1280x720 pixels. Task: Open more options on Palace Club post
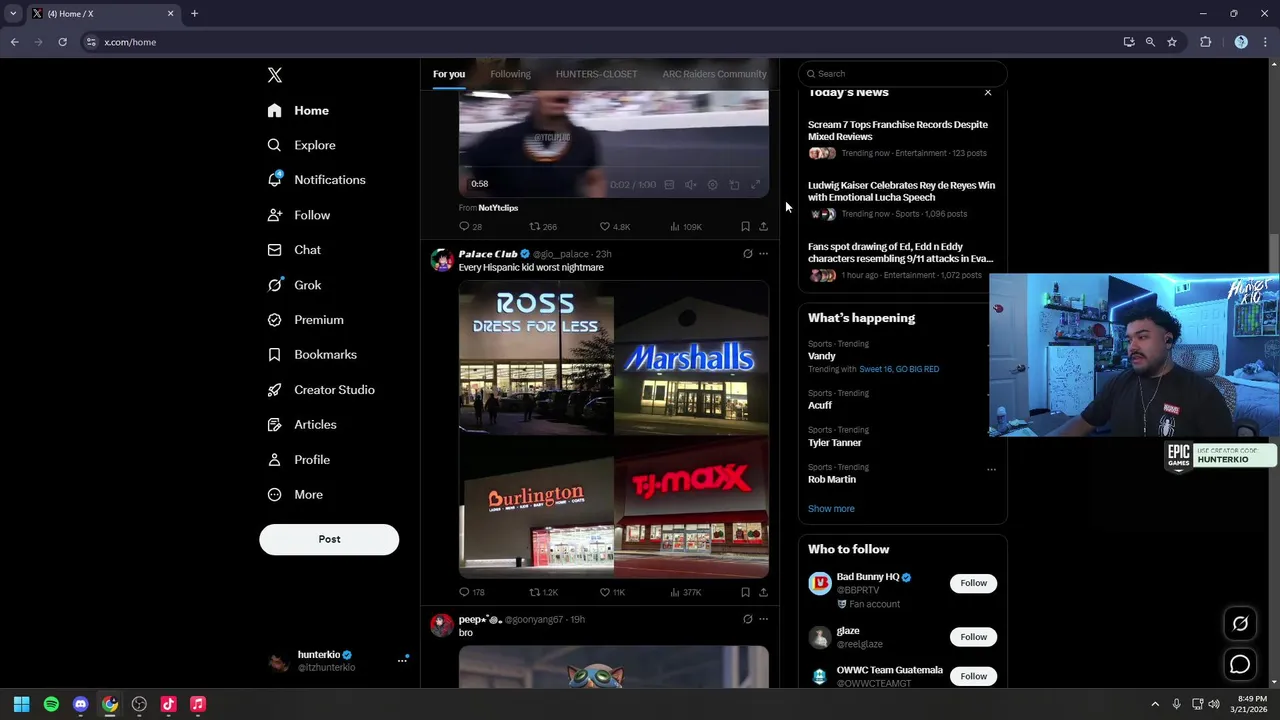pos(763,254)
